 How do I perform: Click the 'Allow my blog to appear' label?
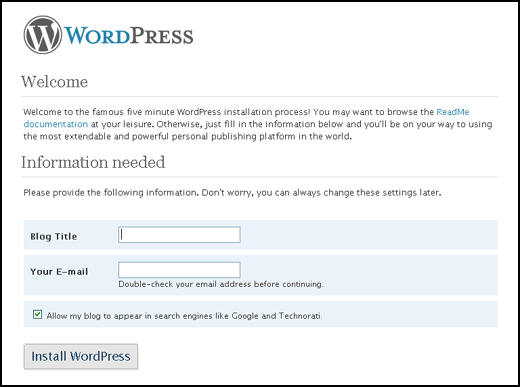(x=184, y=316)
